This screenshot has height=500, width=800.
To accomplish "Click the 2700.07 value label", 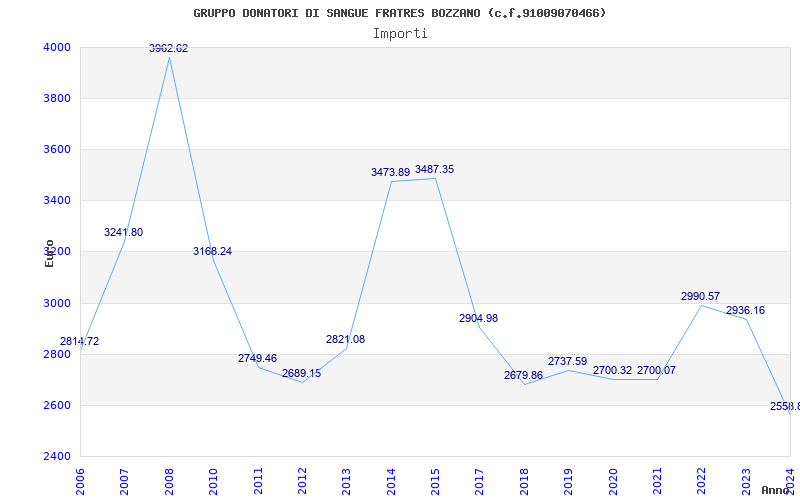I will click(656, 370).
